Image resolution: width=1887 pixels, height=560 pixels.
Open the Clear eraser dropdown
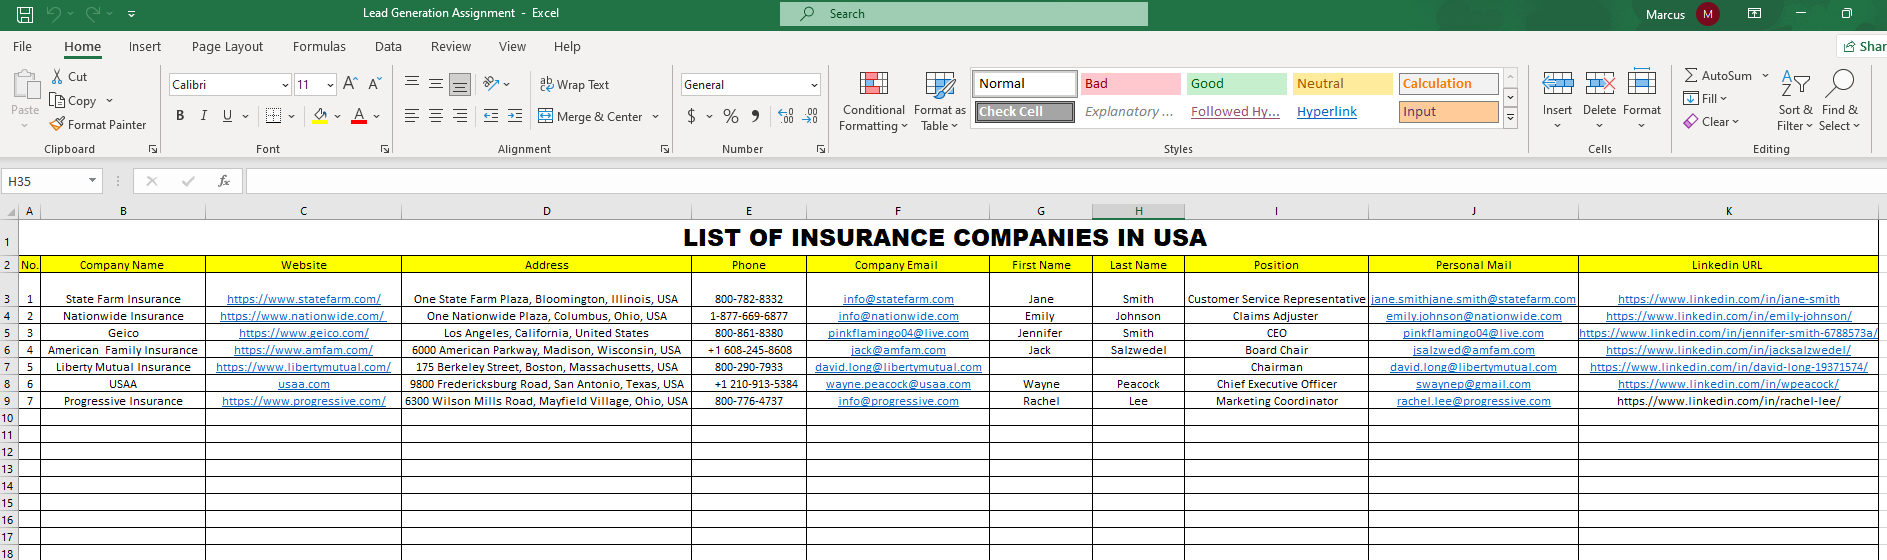[1711, 122]
